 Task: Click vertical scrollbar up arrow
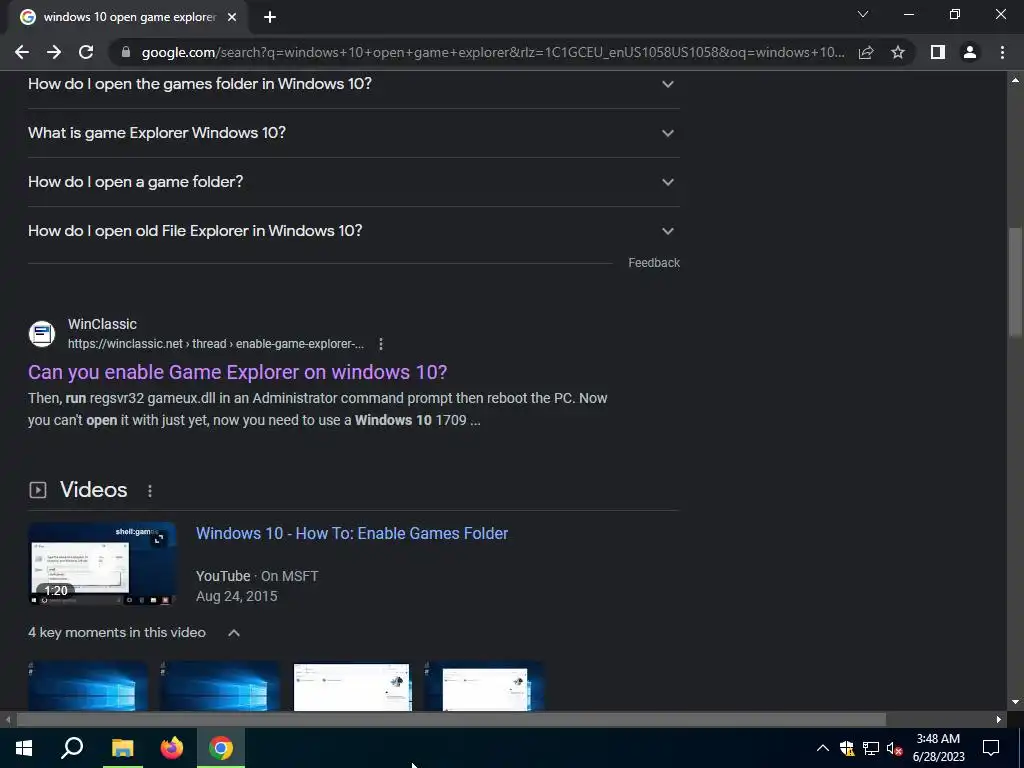(1015, 80)
